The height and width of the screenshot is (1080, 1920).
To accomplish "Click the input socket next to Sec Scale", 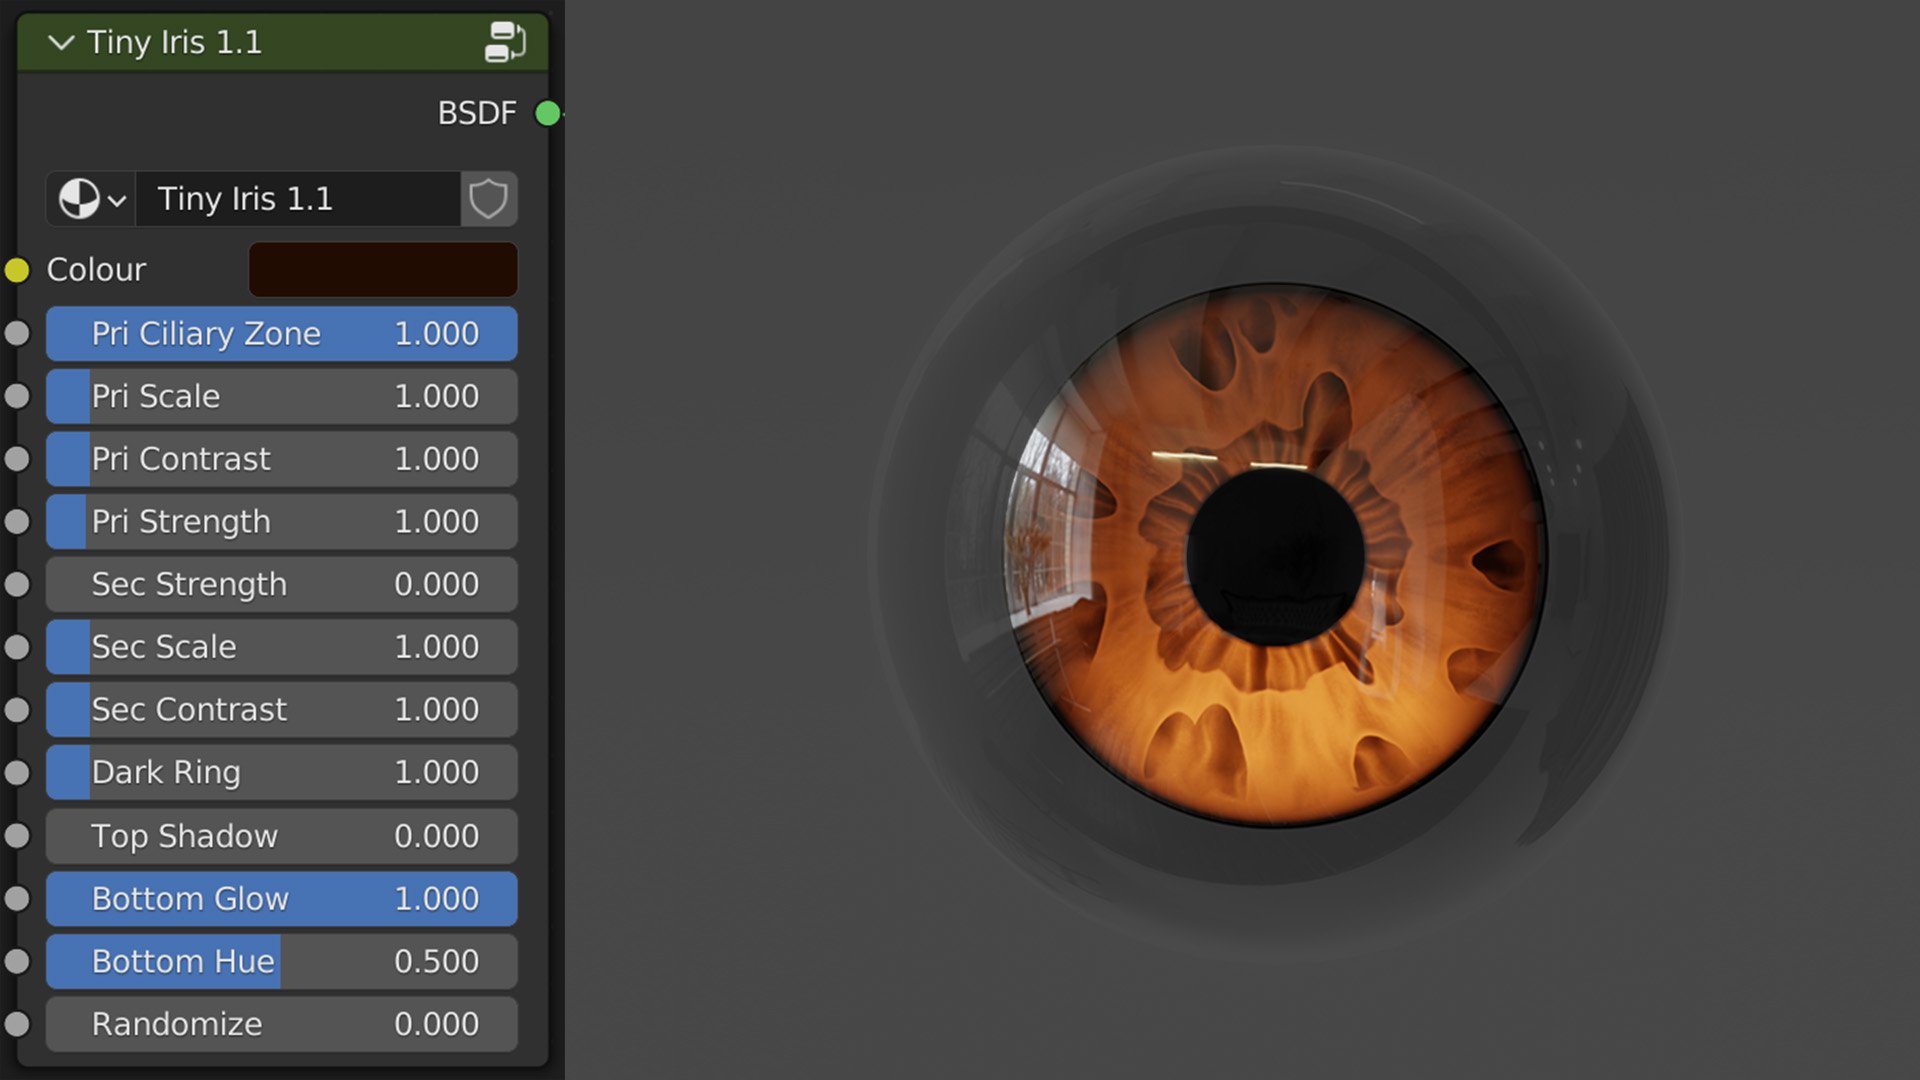I will 17,647.
